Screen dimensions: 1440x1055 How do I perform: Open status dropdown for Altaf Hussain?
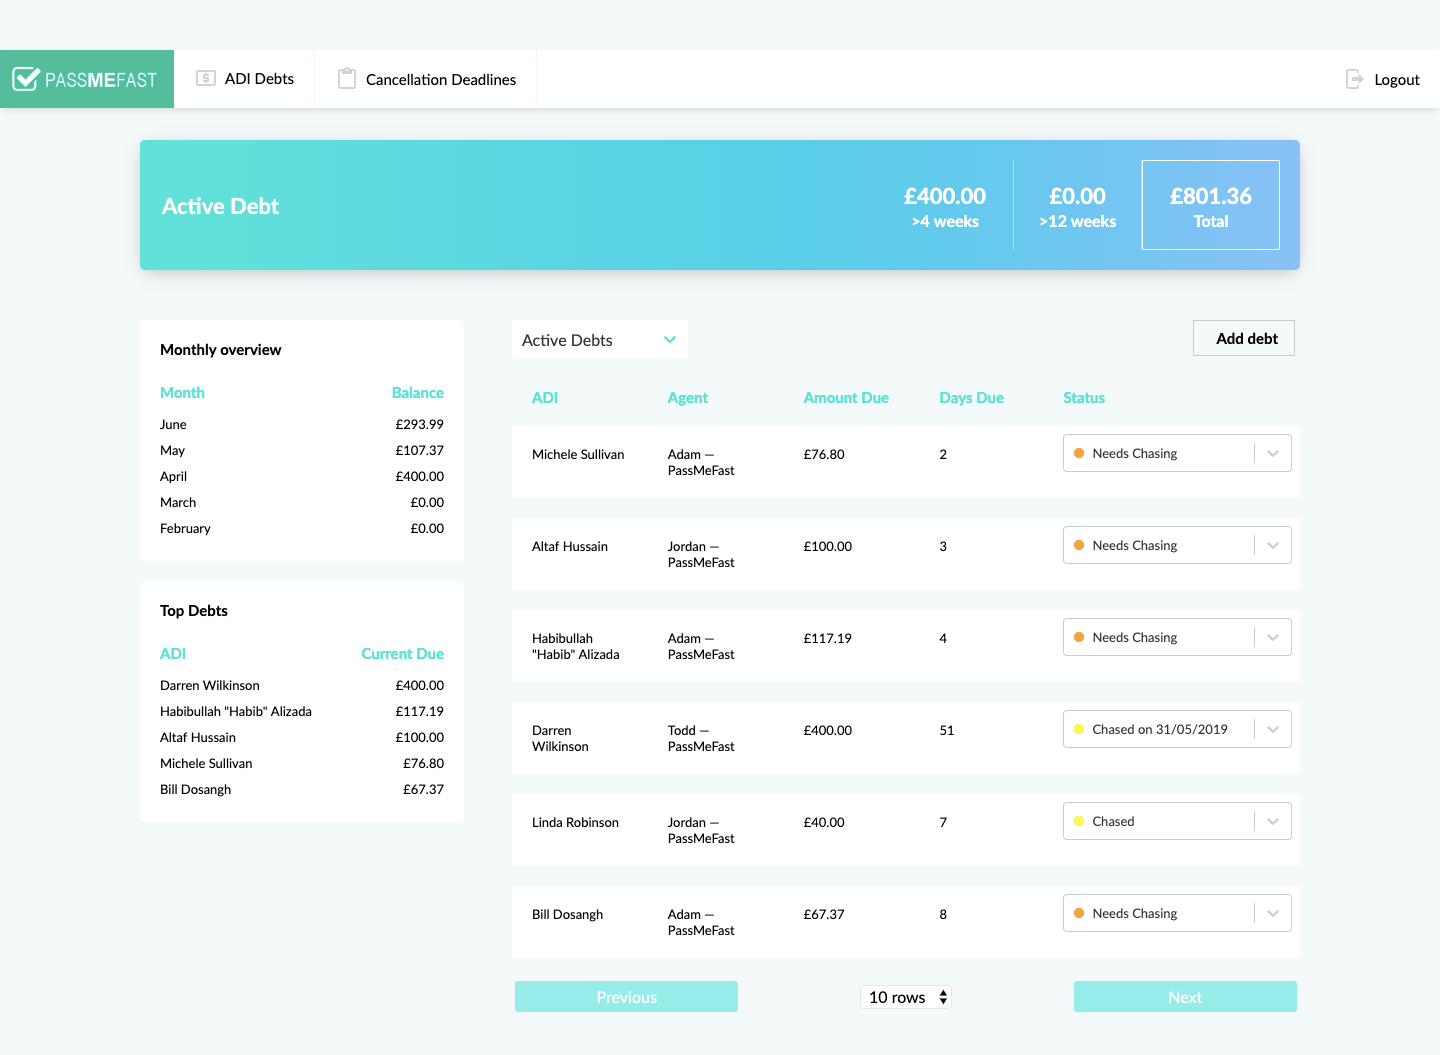[1177, 545]
